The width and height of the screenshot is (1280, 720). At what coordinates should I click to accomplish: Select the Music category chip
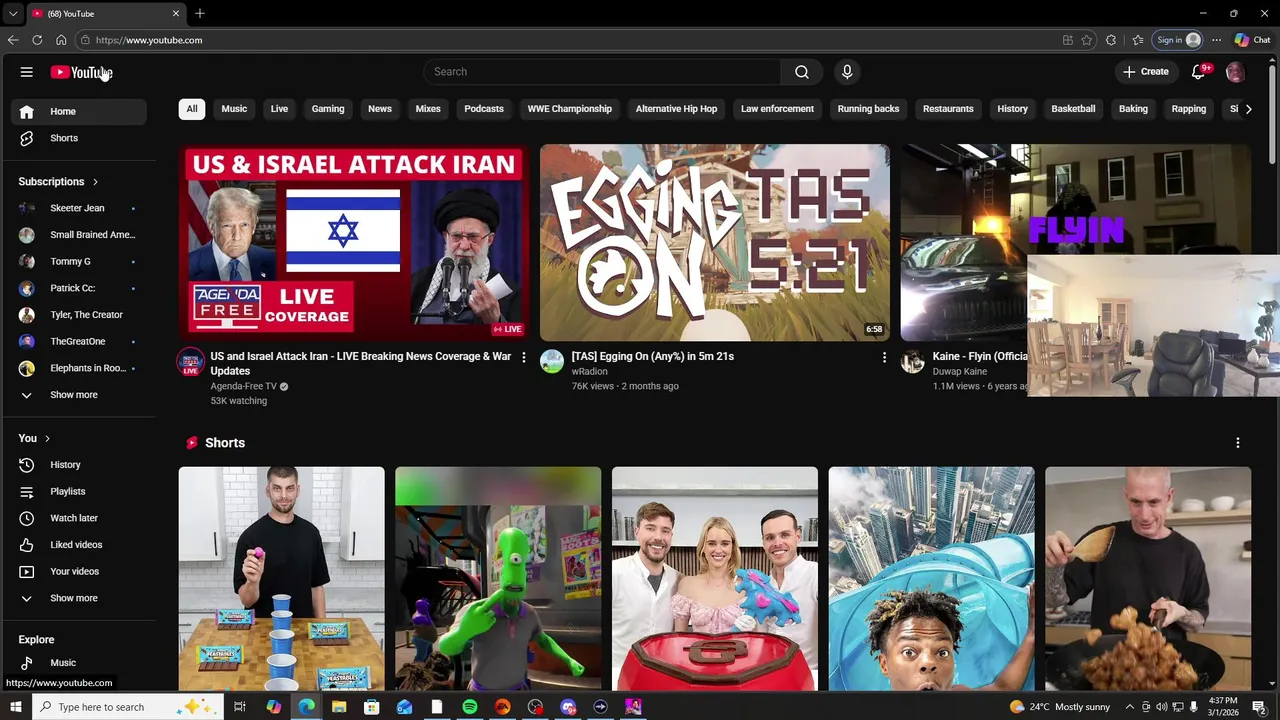coord(234,109)
